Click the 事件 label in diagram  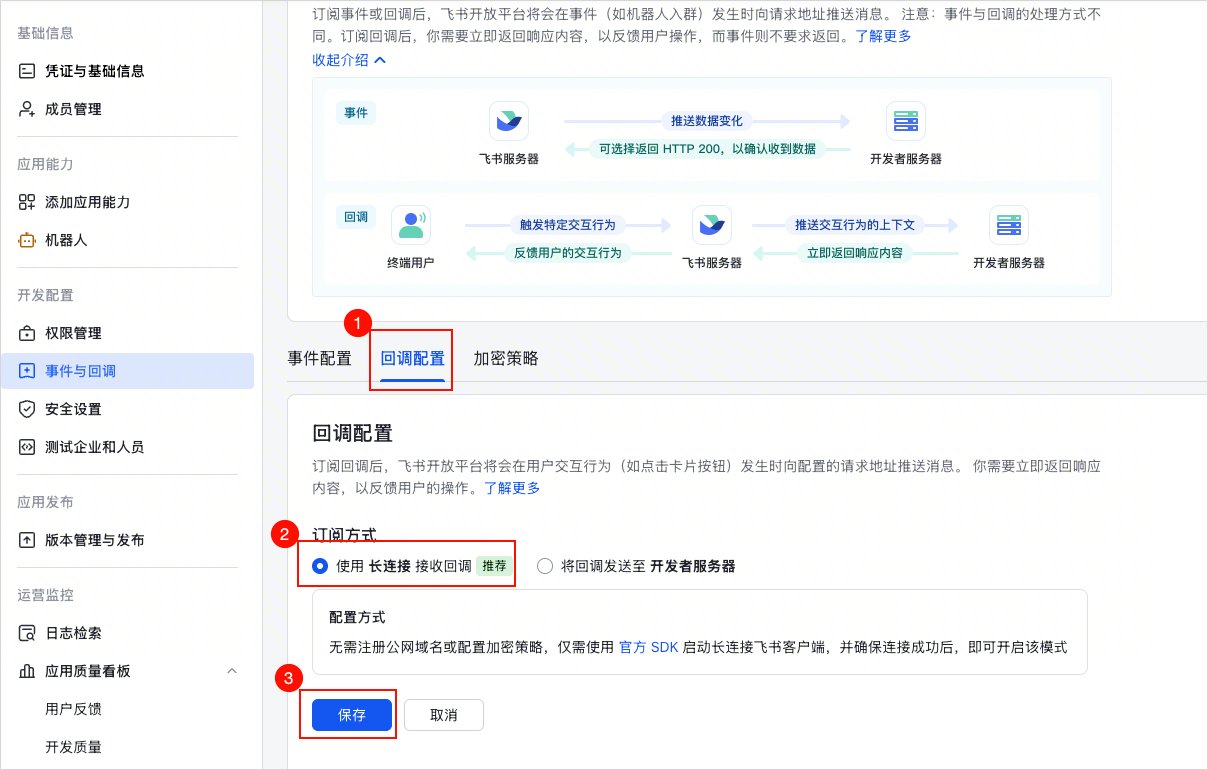click(x=356, y=113)
